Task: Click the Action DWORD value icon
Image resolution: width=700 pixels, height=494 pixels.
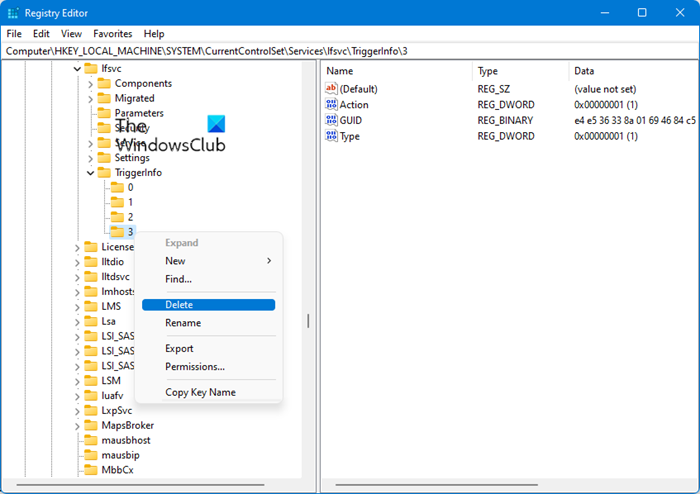Action: click(x=331, y=104)
